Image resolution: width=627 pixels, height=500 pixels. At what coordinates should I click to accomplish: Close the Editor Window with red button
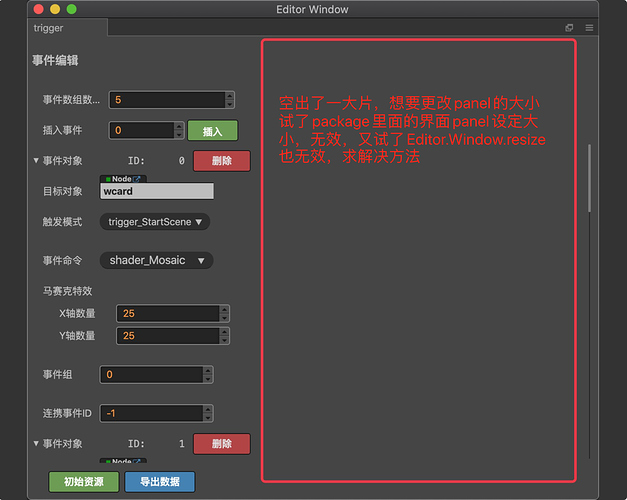pyautogui.click(x=39, y=9)
